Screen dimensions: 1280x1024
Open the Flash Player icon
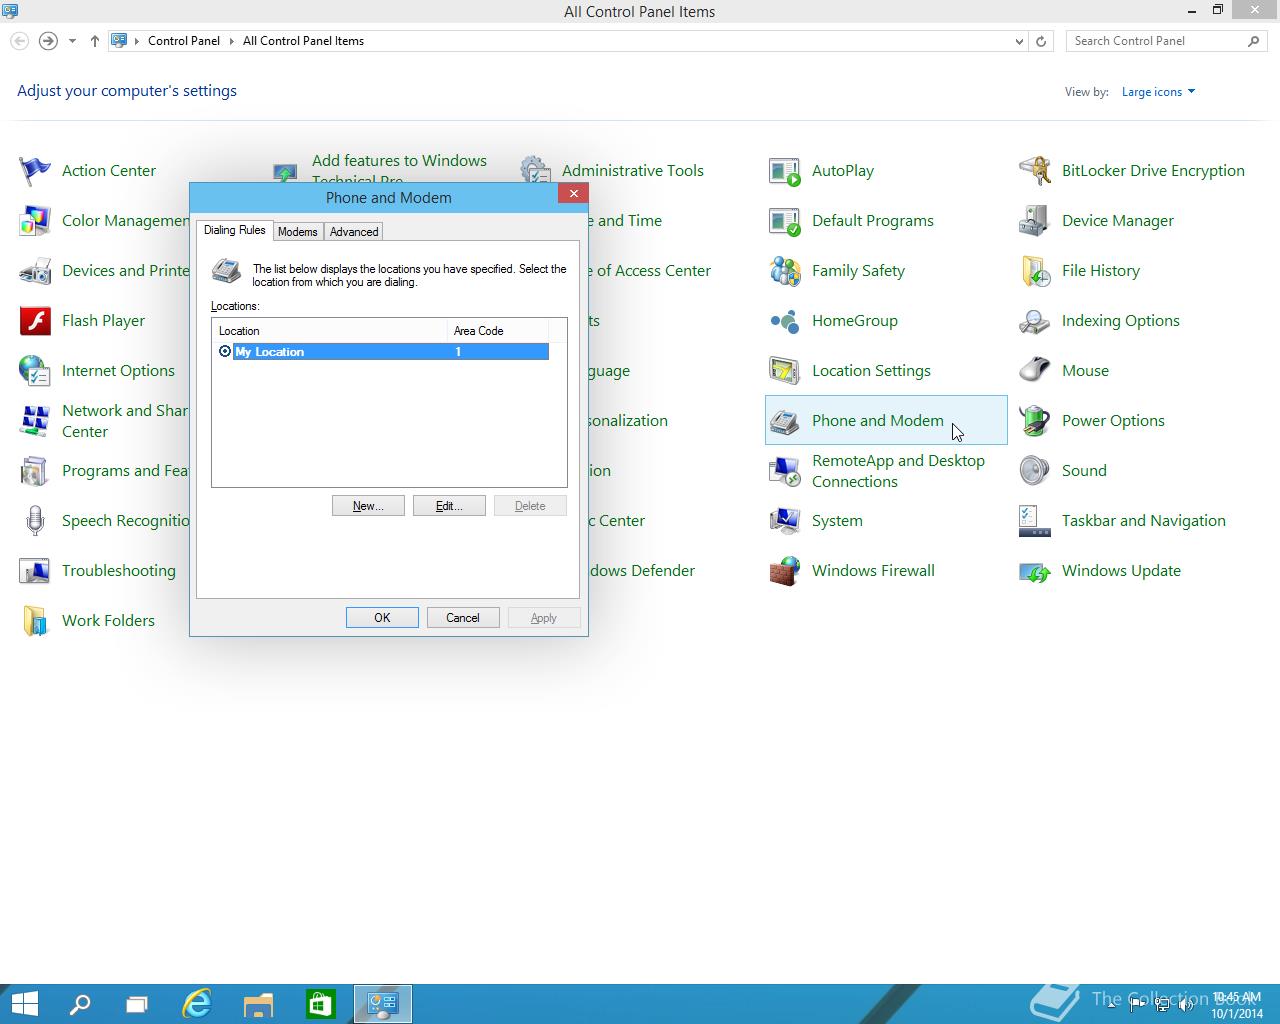pos(35,321)
